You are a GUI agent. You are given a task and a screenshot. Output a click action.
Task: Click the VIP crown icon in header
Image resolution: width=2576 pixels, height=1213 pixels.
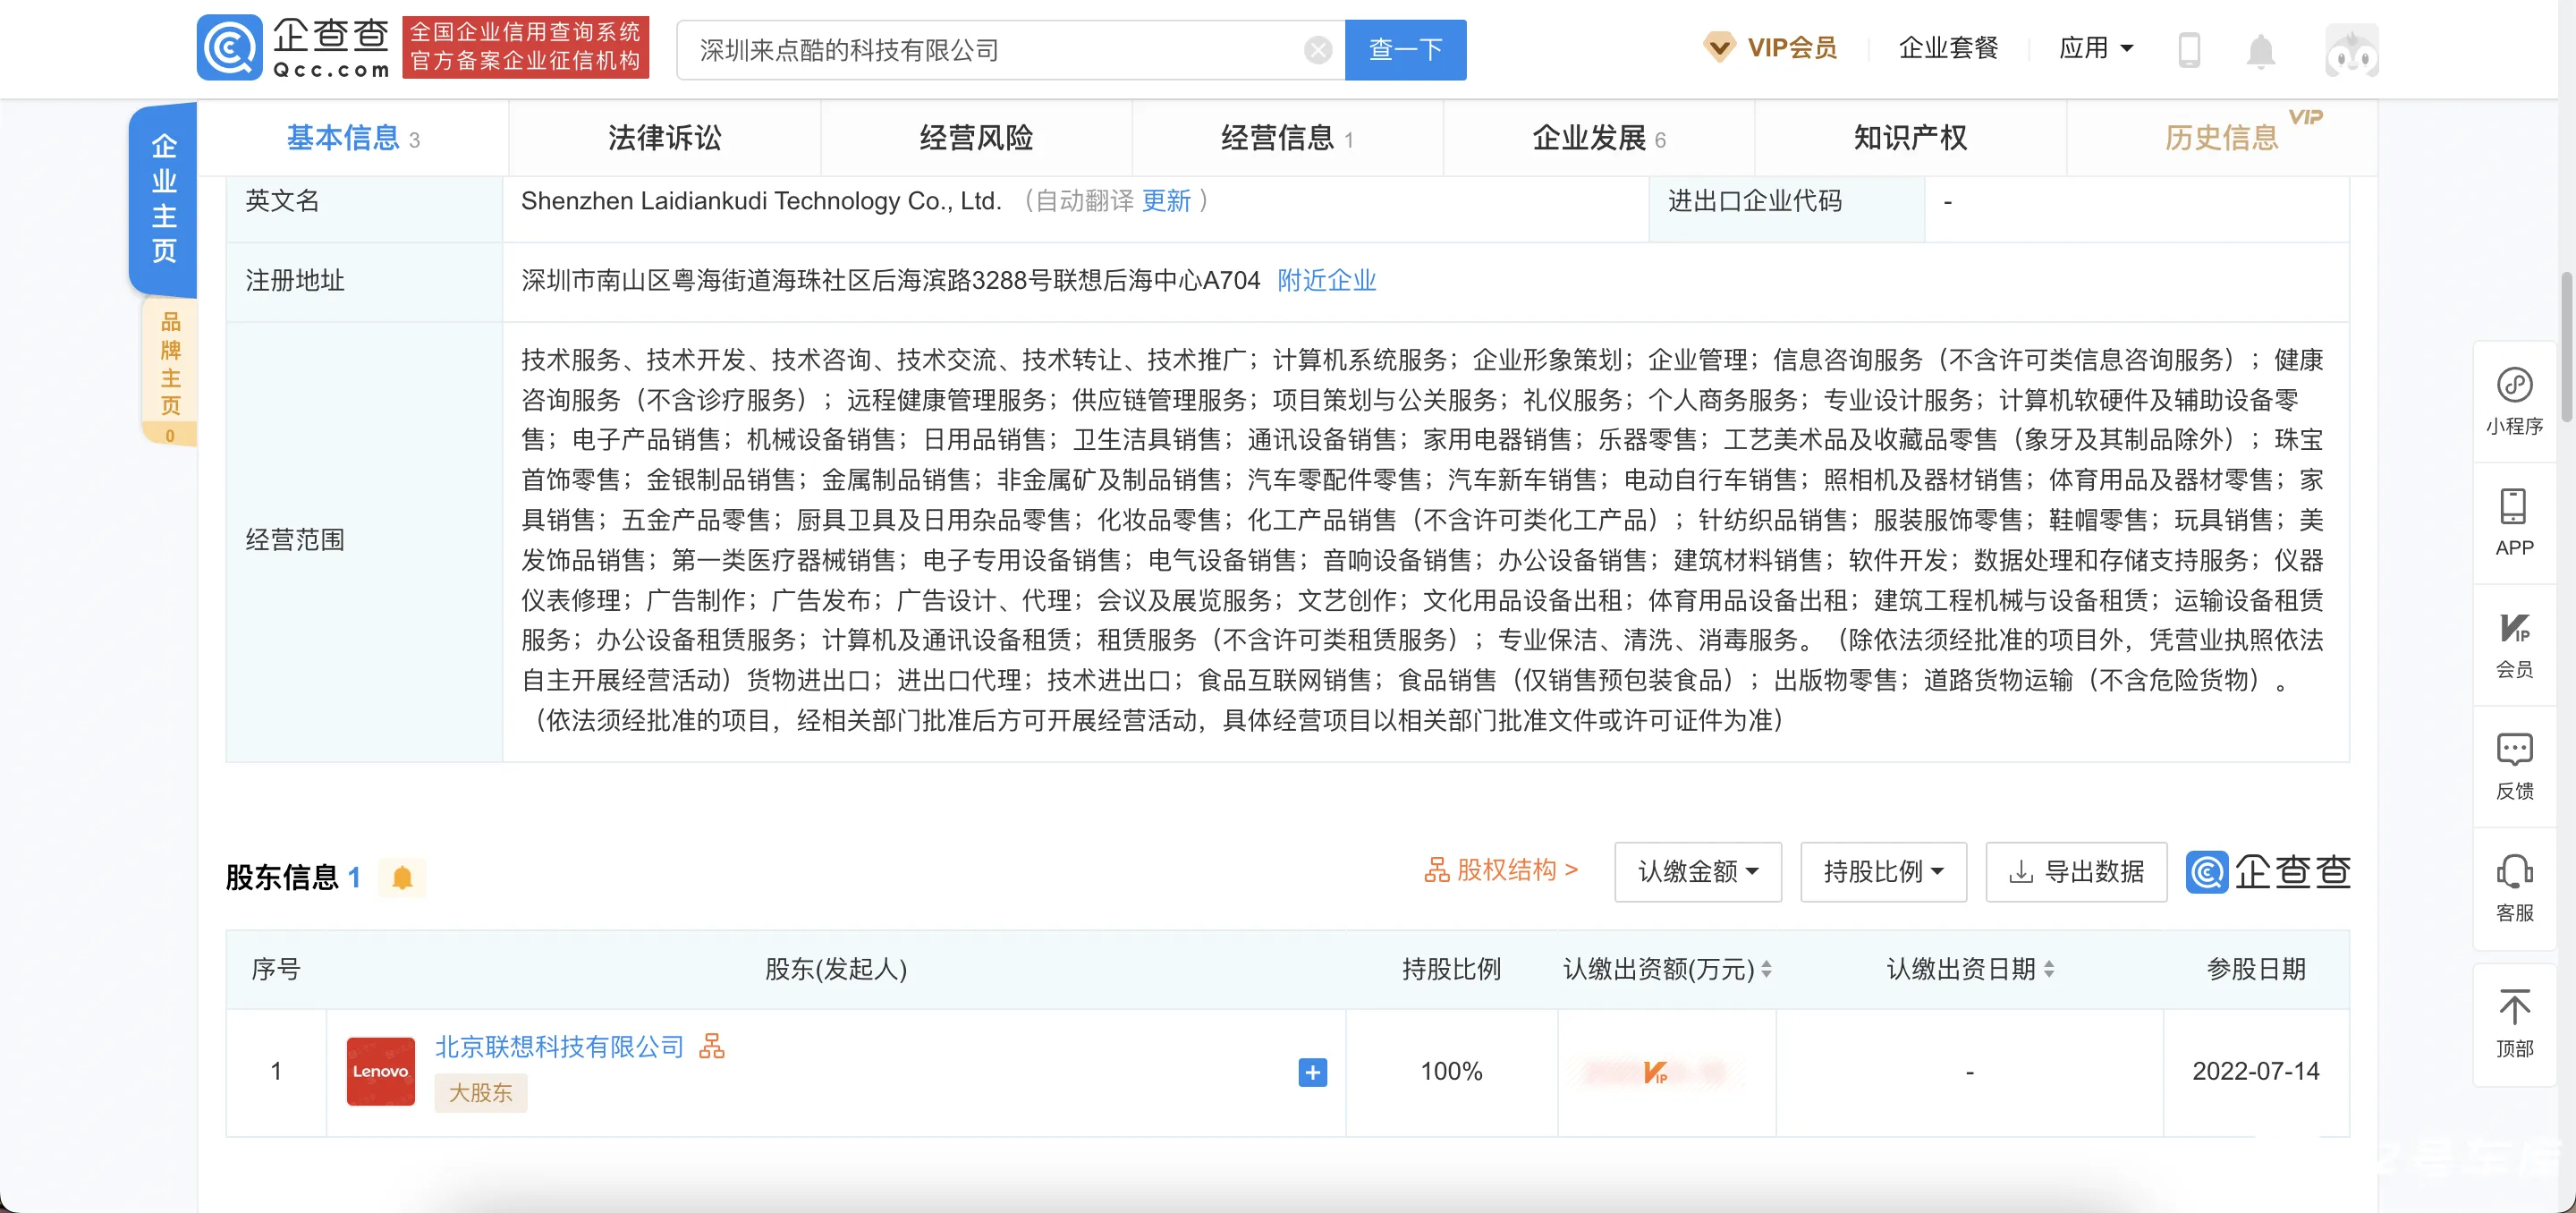coord(1719,47)
